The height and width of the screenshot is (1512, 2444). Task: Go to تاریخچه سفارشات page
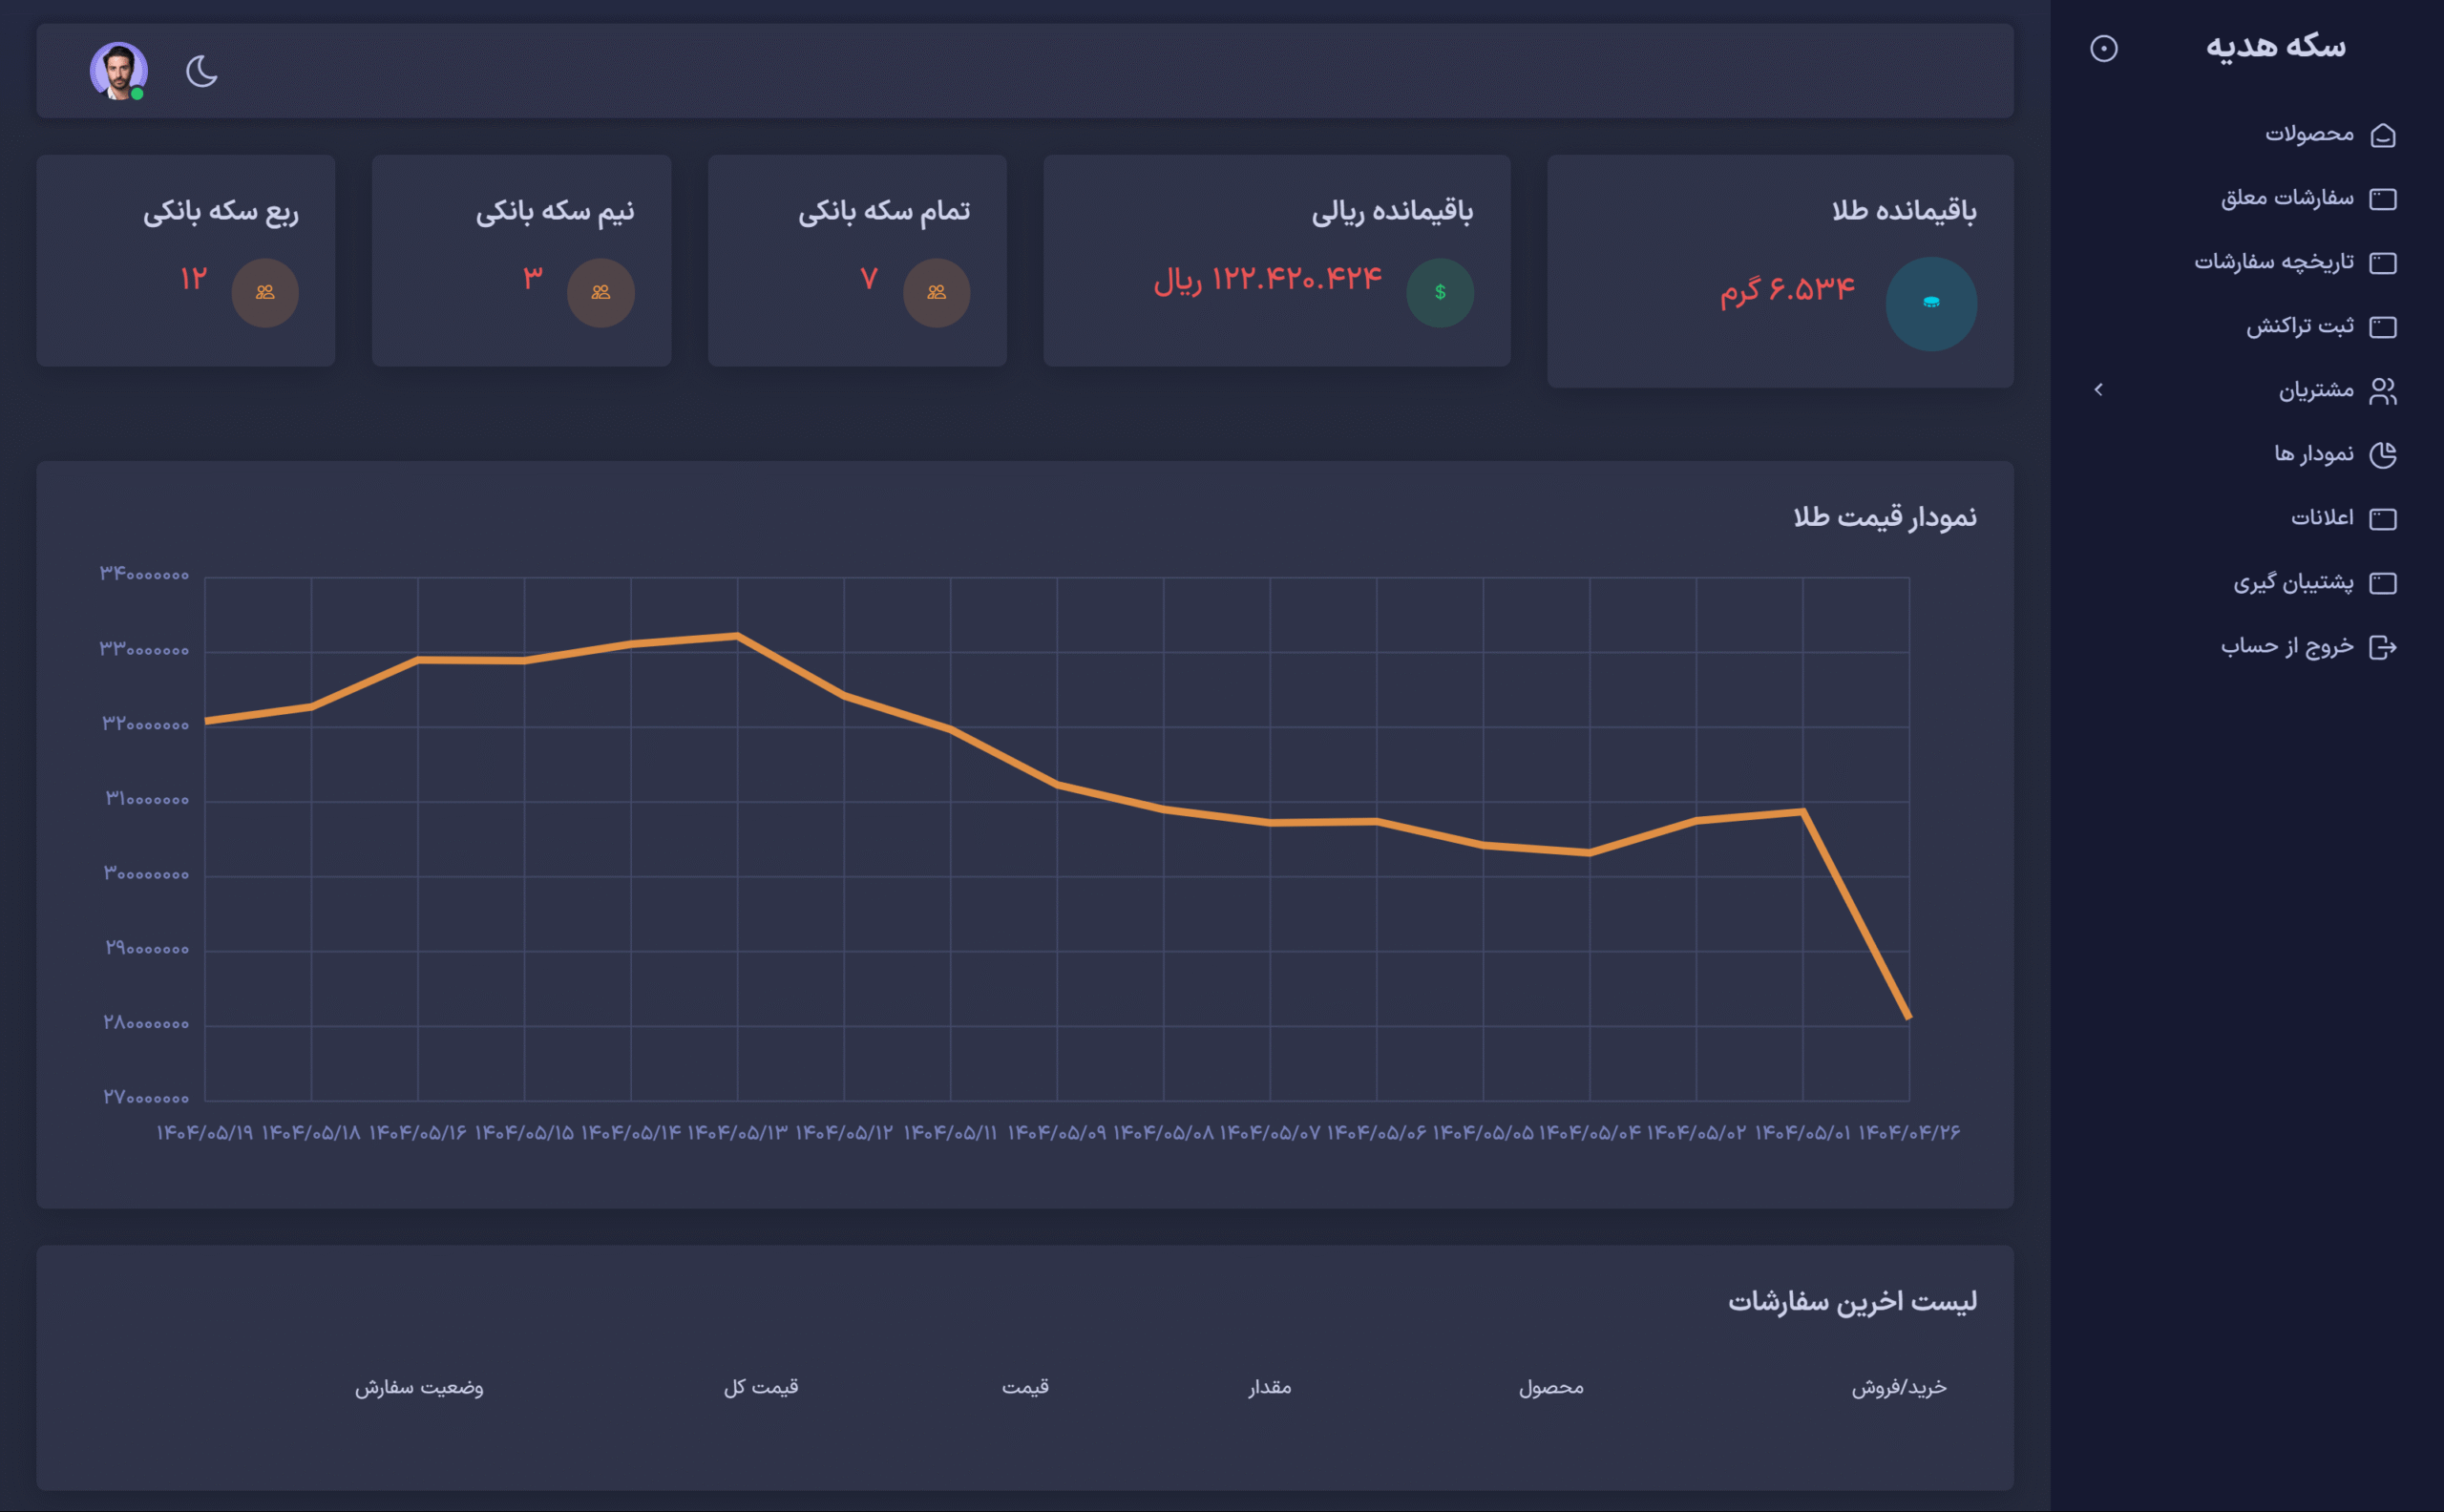pos(2274,262)
